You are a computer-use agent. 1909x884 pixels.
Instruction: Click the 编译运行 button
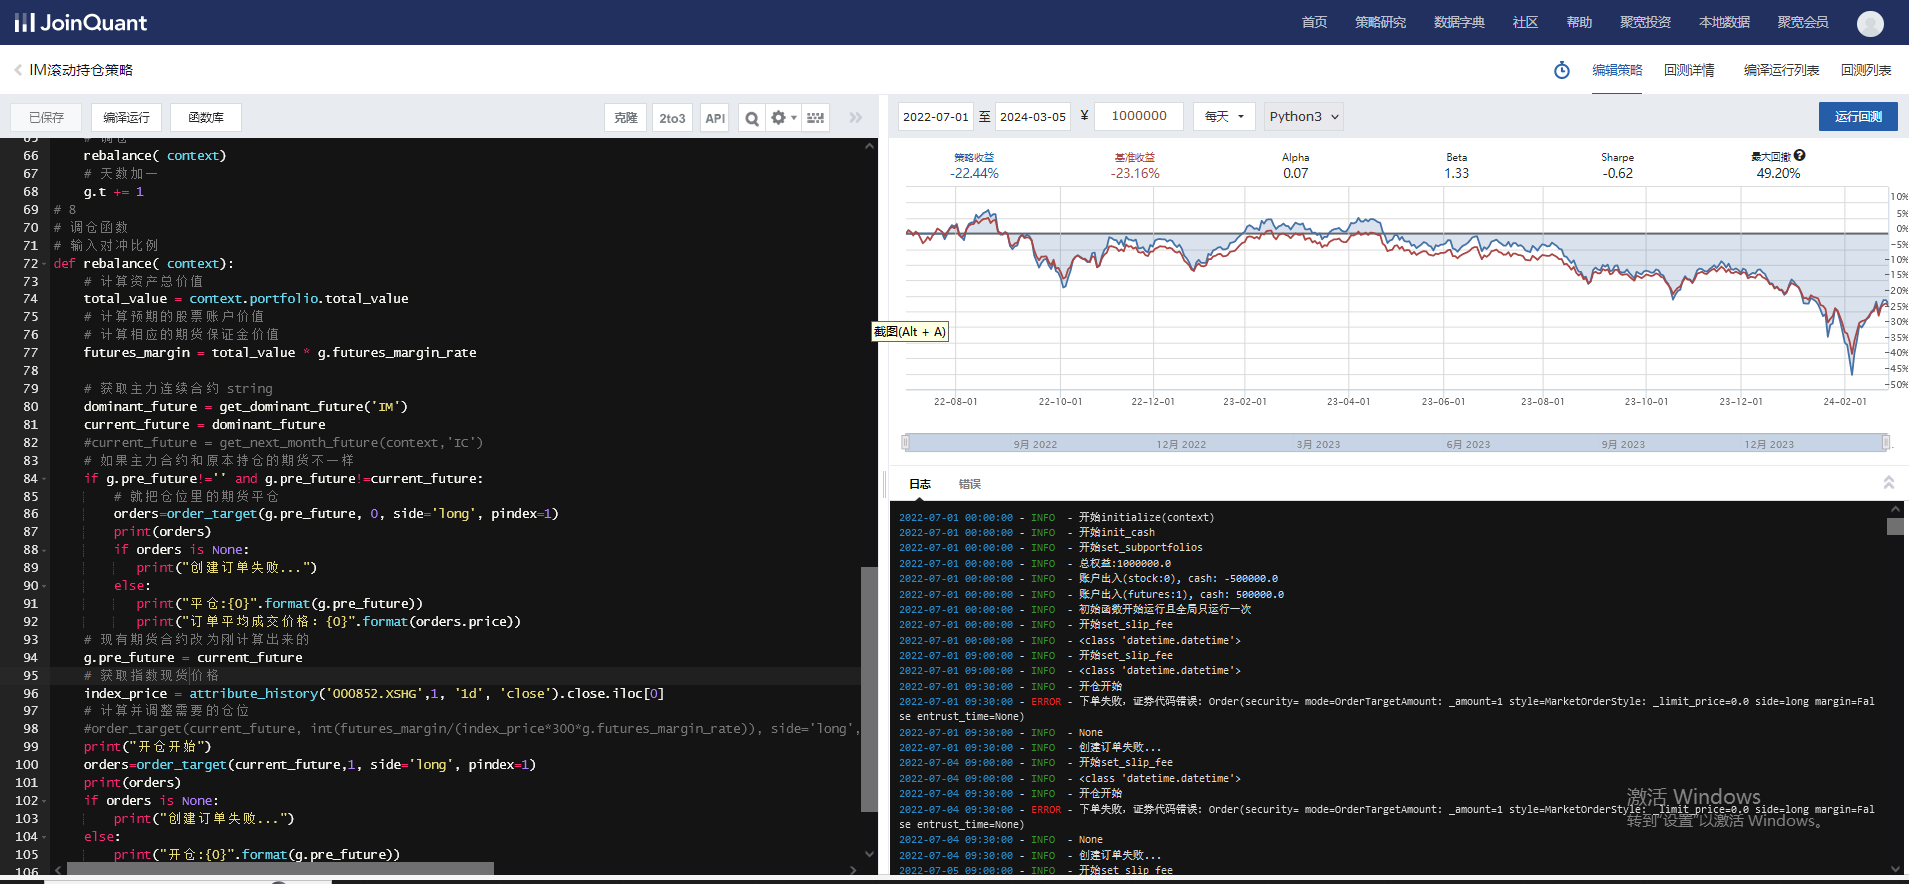pos(126,118)
